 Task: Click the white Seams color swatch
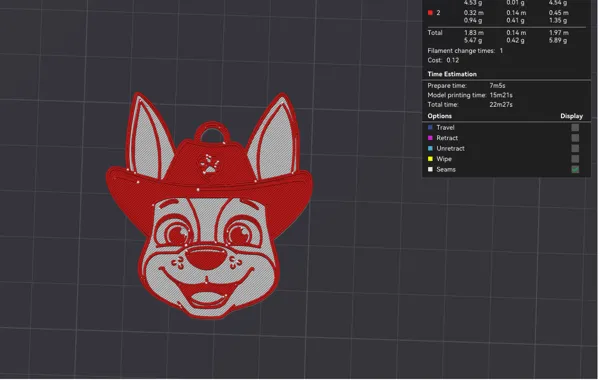(x=431, y=170)
